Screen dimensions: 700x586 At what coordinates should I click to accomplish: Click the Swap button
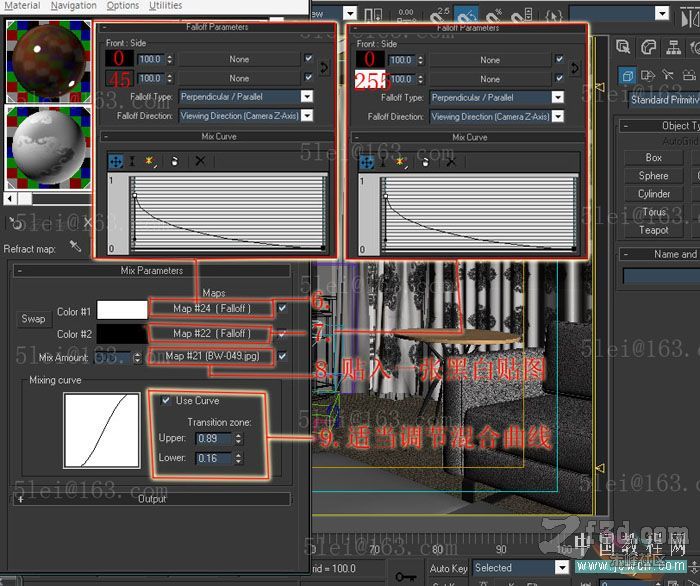click(x=33, y=319)
